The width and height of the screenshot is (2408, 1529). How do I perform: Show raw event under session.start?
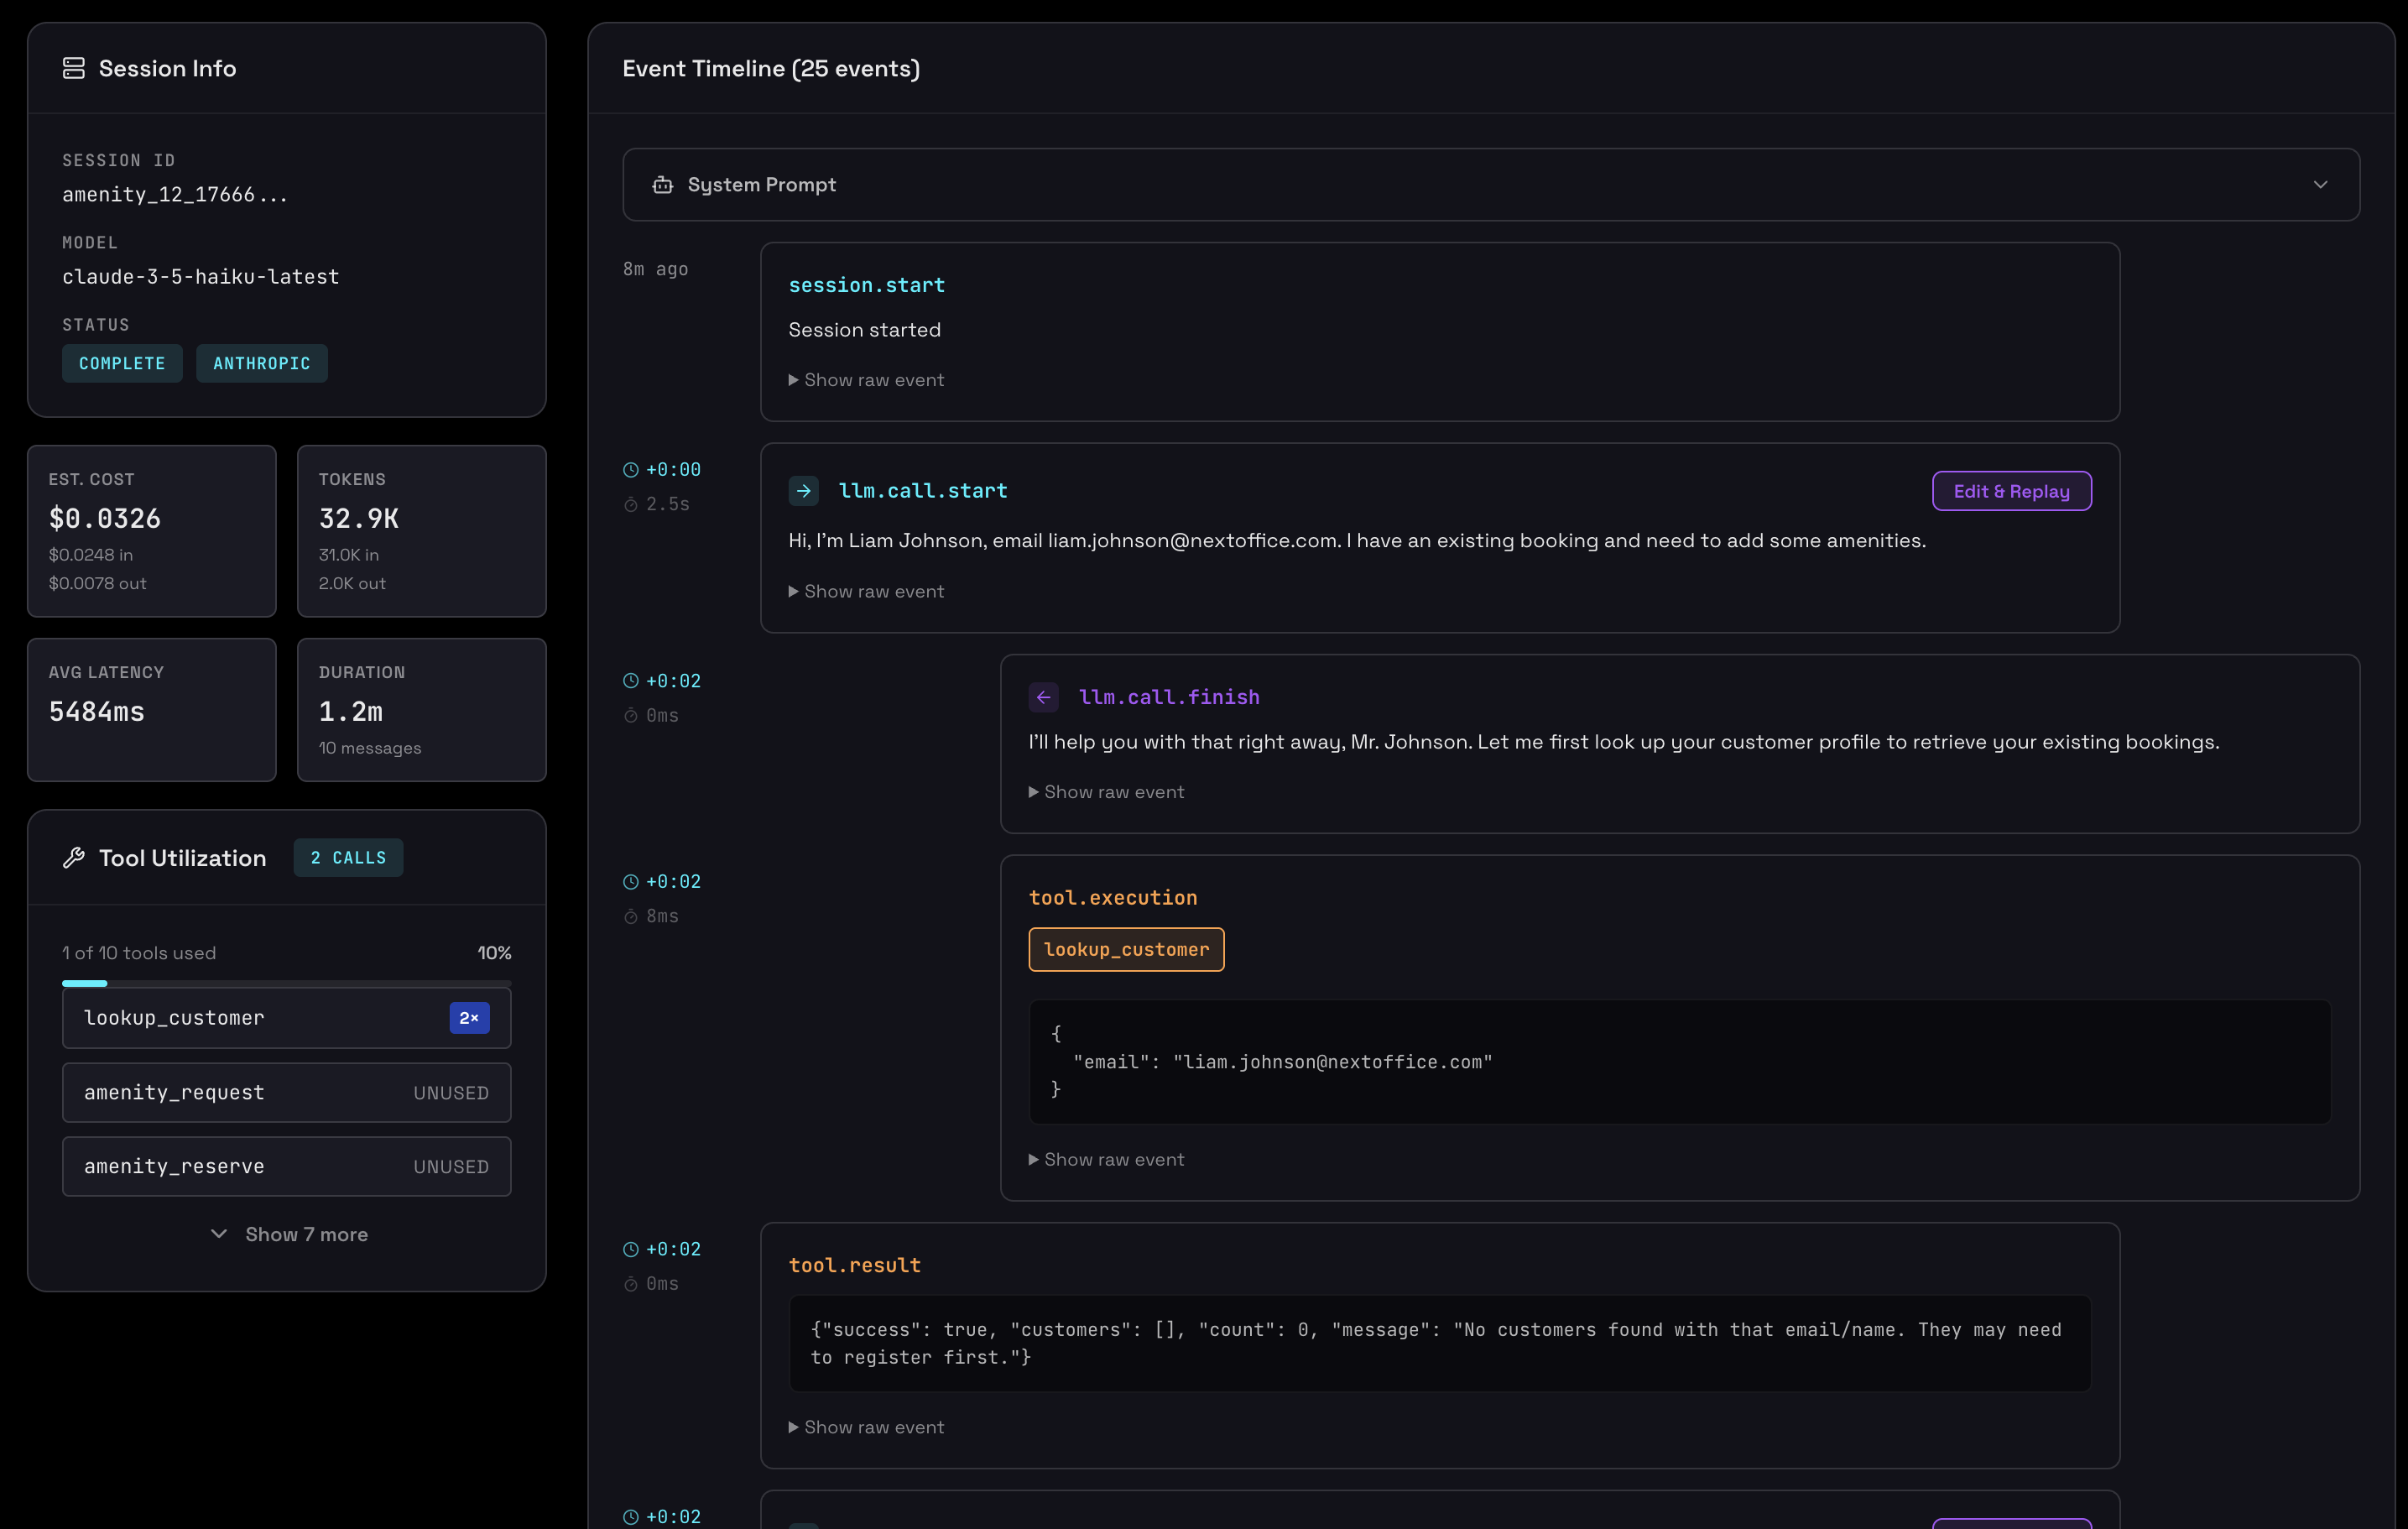pos(866,380)
